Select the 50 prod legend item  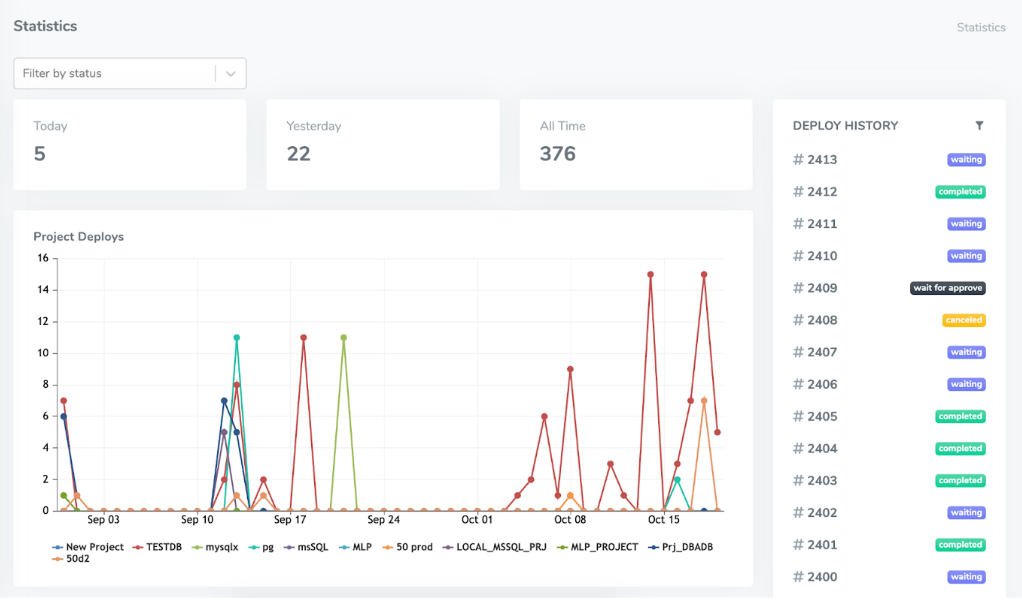click(x=408, y=547)
